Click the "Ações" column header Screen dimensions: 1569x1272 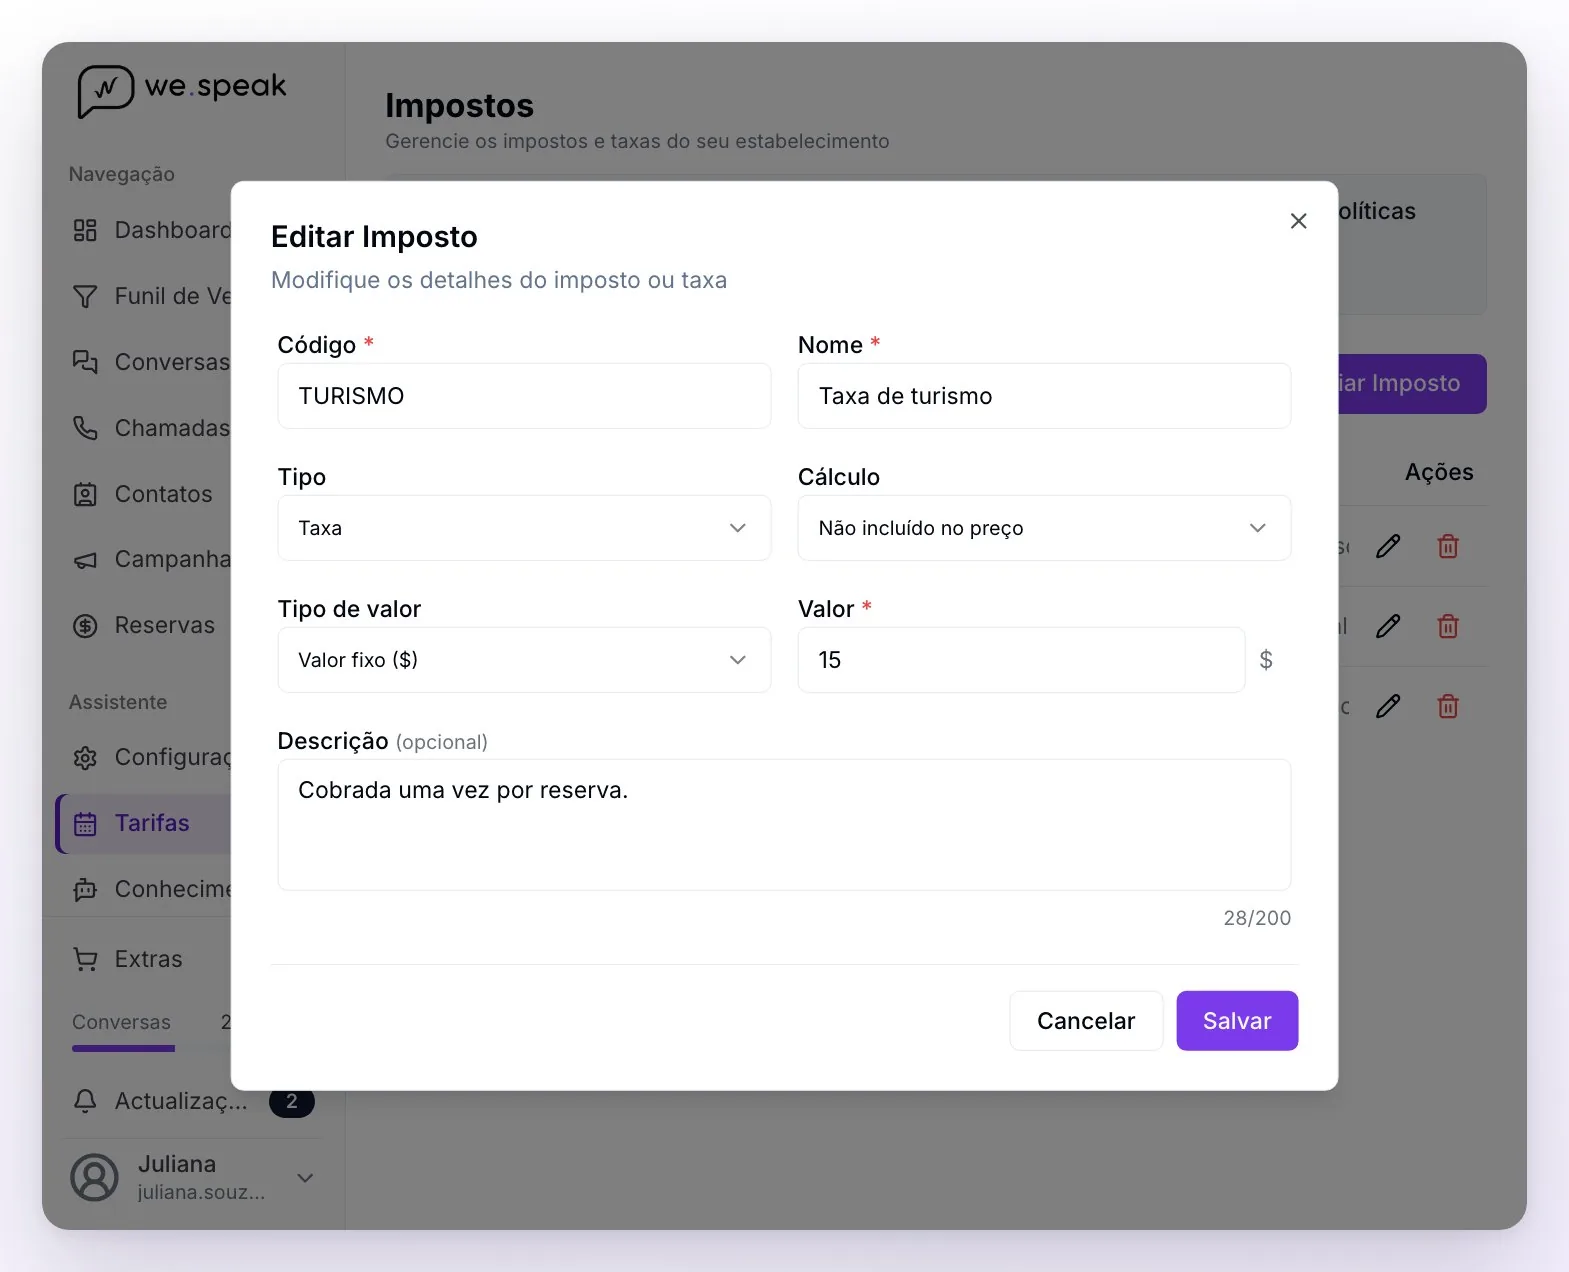[1439, 473]
